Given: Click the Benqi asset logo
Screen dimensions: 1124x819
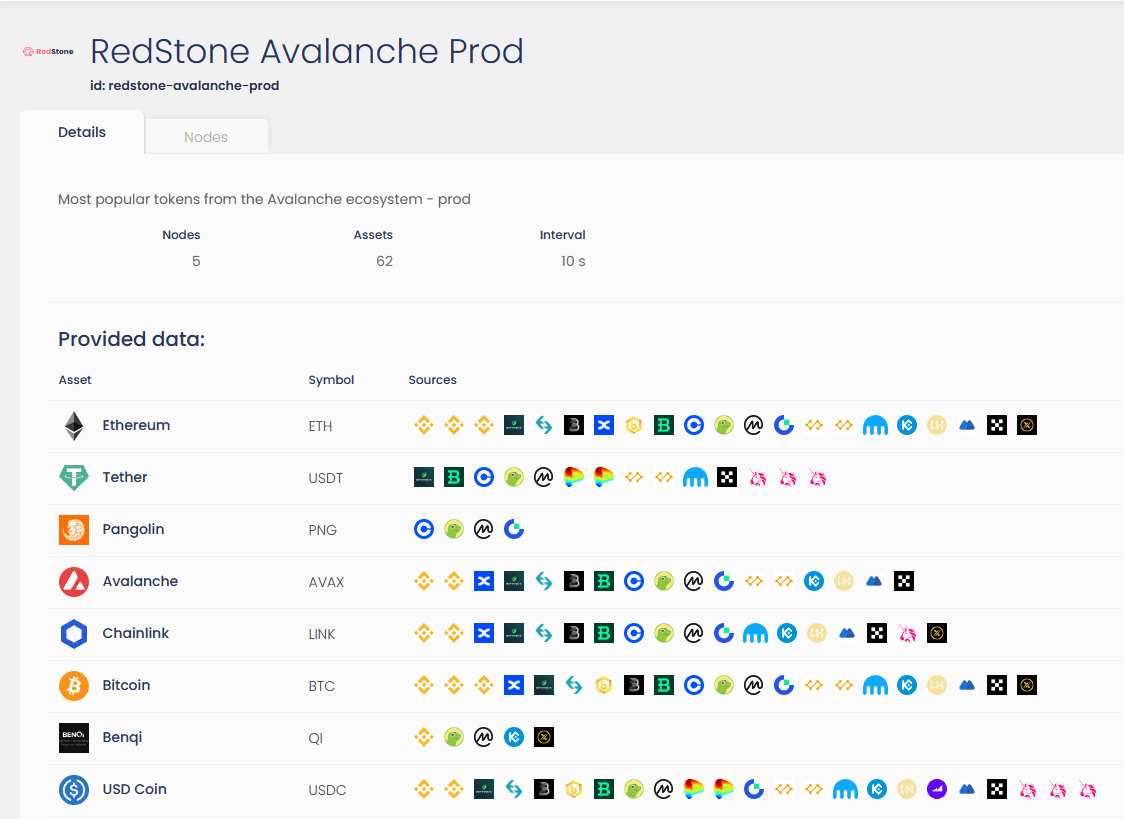Looking at the screenshot, I should pos(74,738).
